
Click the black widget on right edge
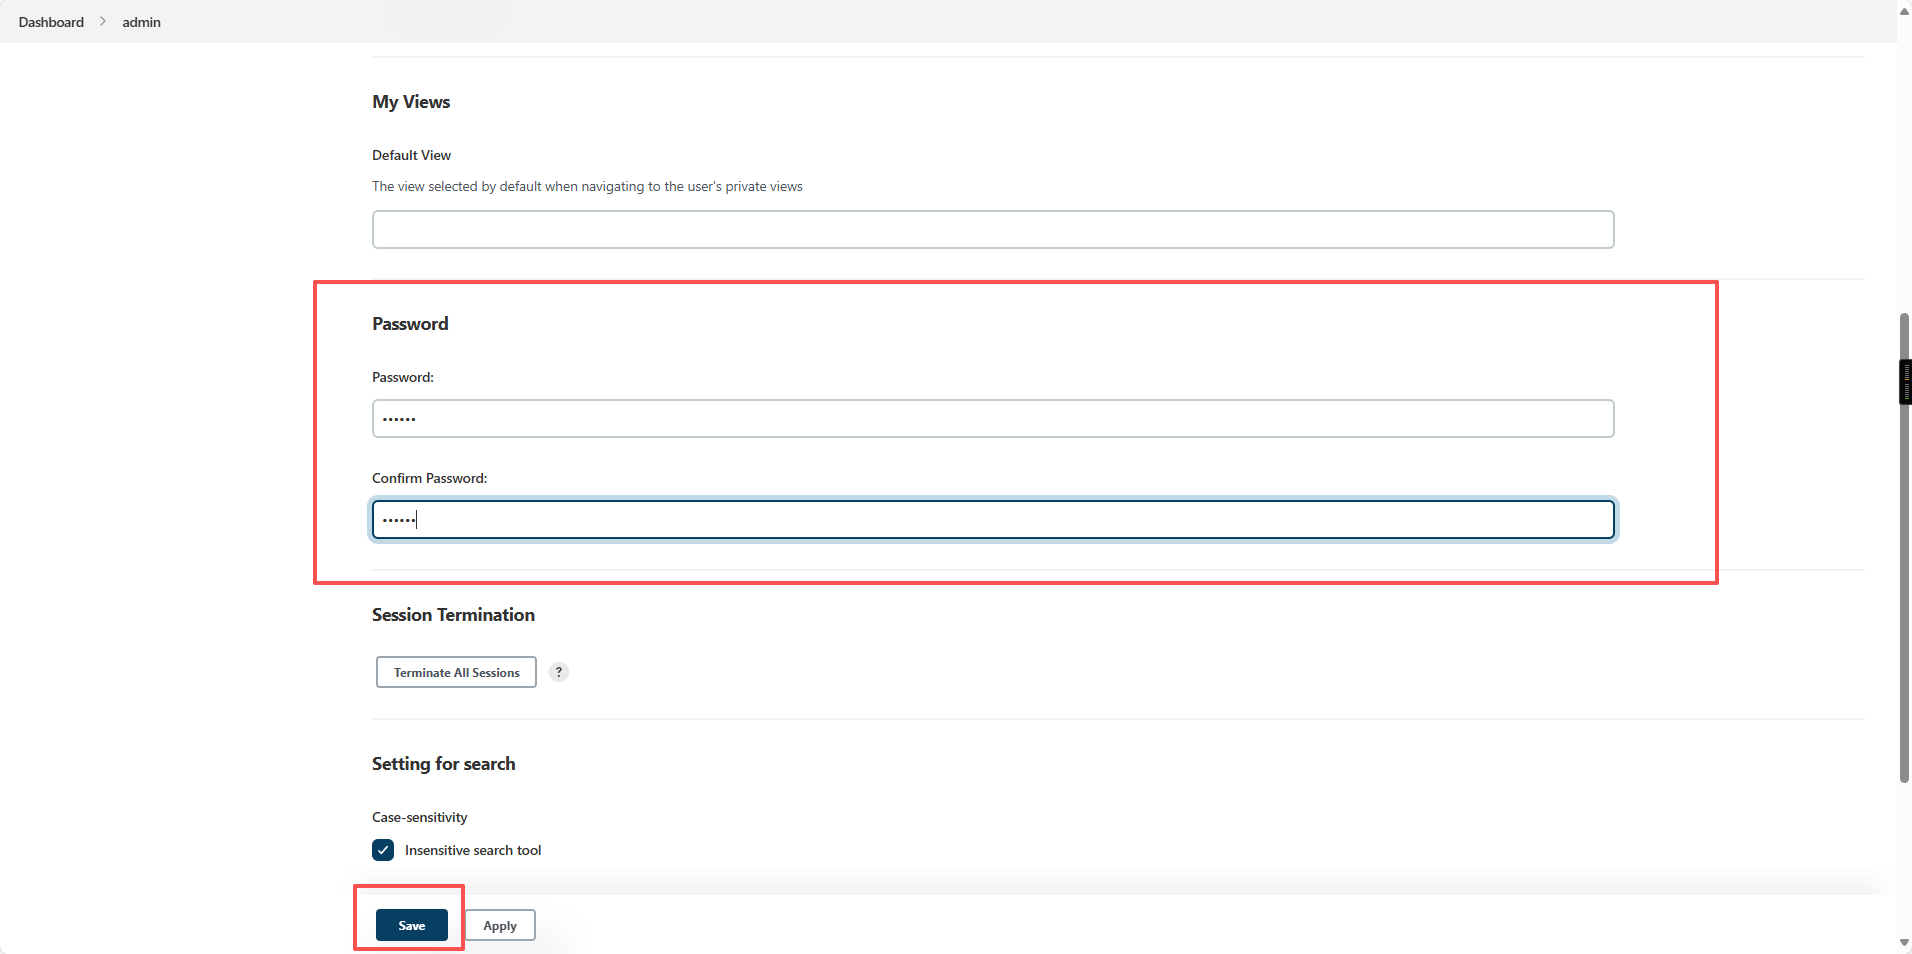[1905, 382]
